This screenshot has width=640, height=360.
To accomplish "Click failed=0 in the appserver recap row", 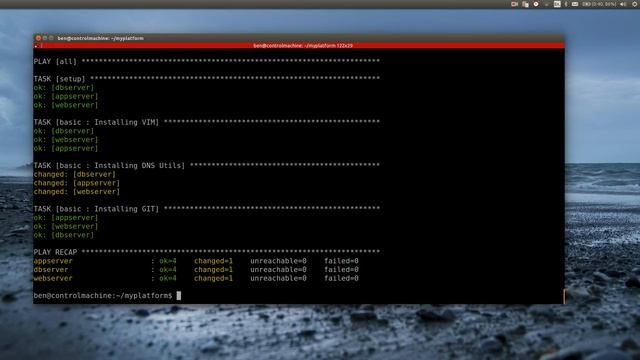I will tap(341, 261).
